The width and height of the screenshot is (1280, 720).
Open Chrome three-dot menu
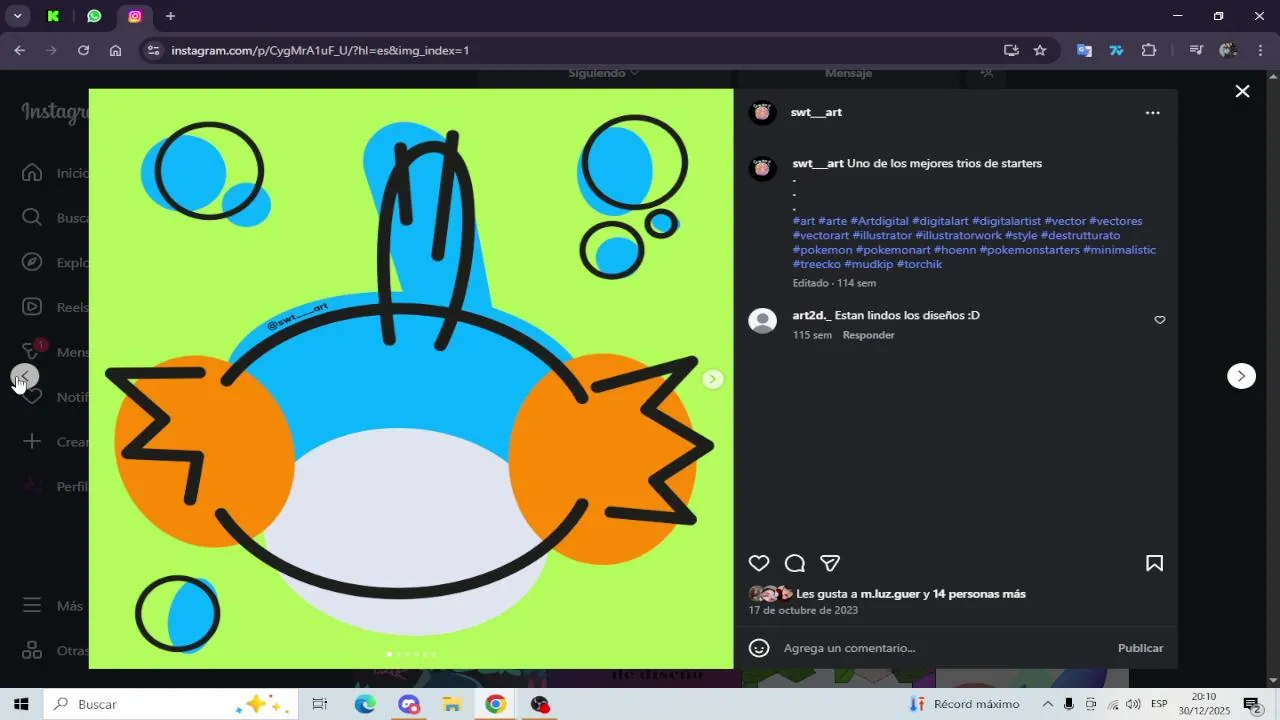pos(1260,50)
